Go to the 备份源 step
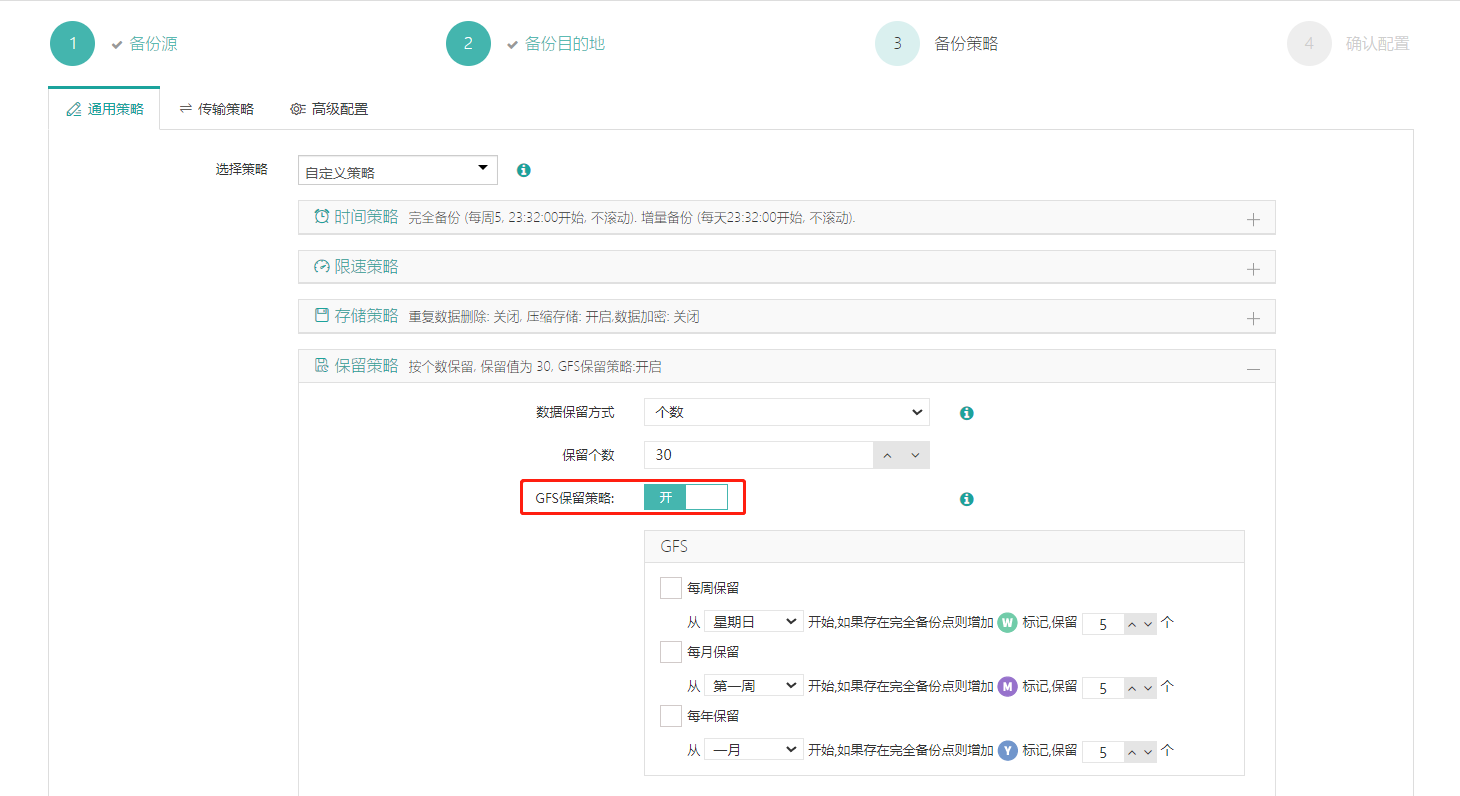 click(x=153, y=44)
